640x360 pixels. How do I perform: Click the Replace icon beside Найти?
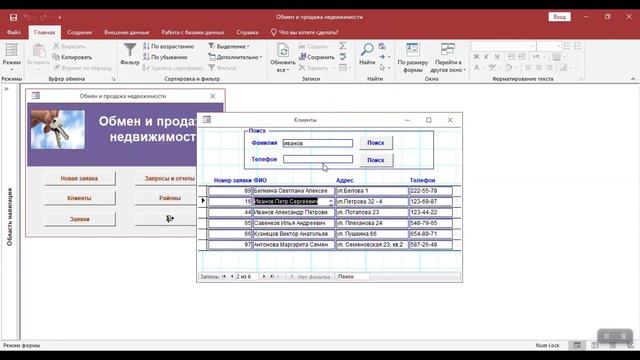tap(382, 46)
